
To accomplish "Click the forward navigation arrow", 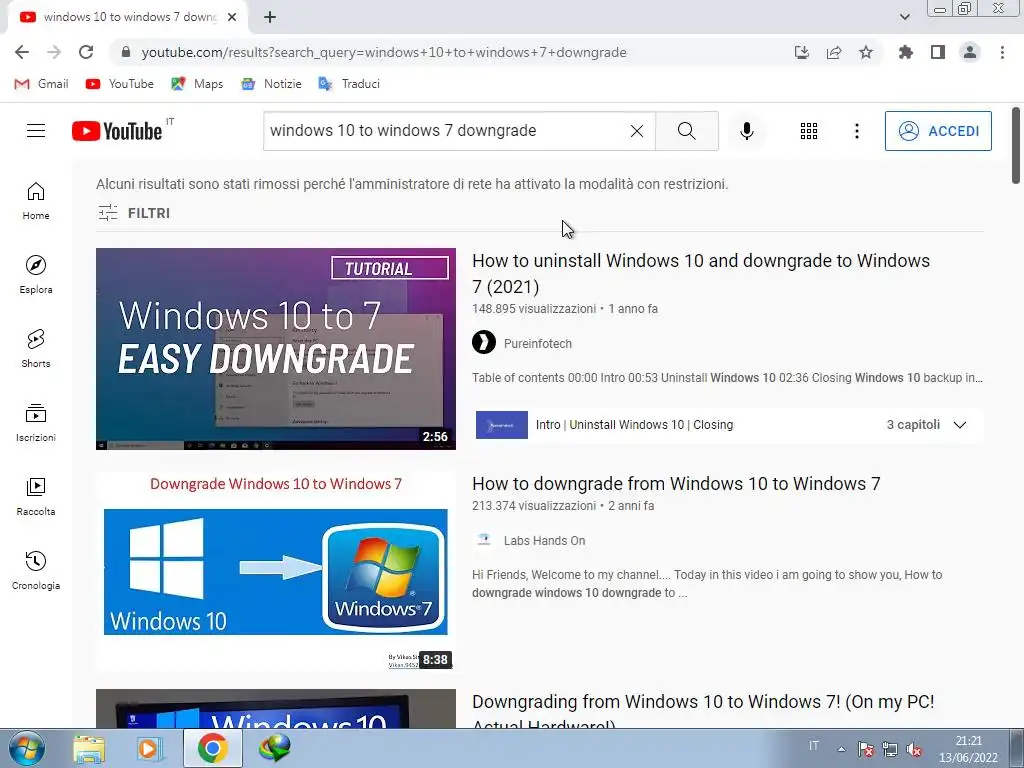I will pos(54,52).
